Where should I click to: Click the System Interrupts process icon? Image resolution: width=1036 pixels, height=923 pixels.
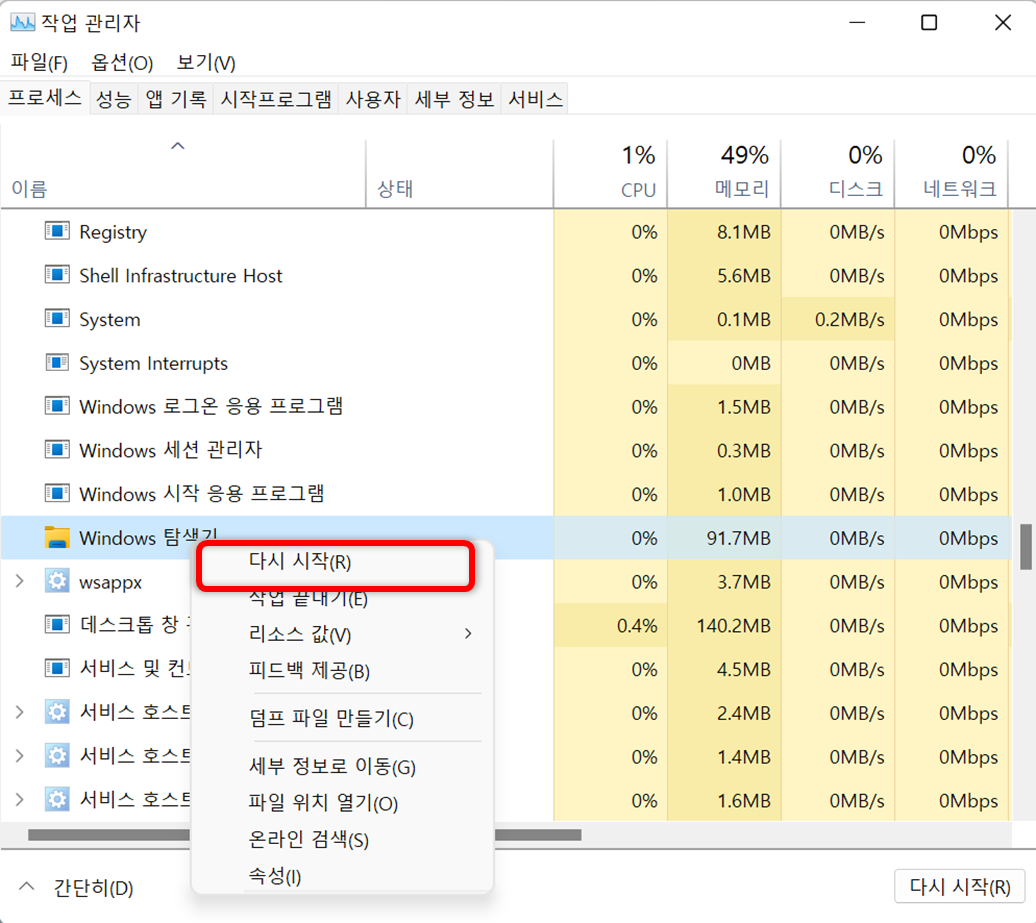point(57,363)
